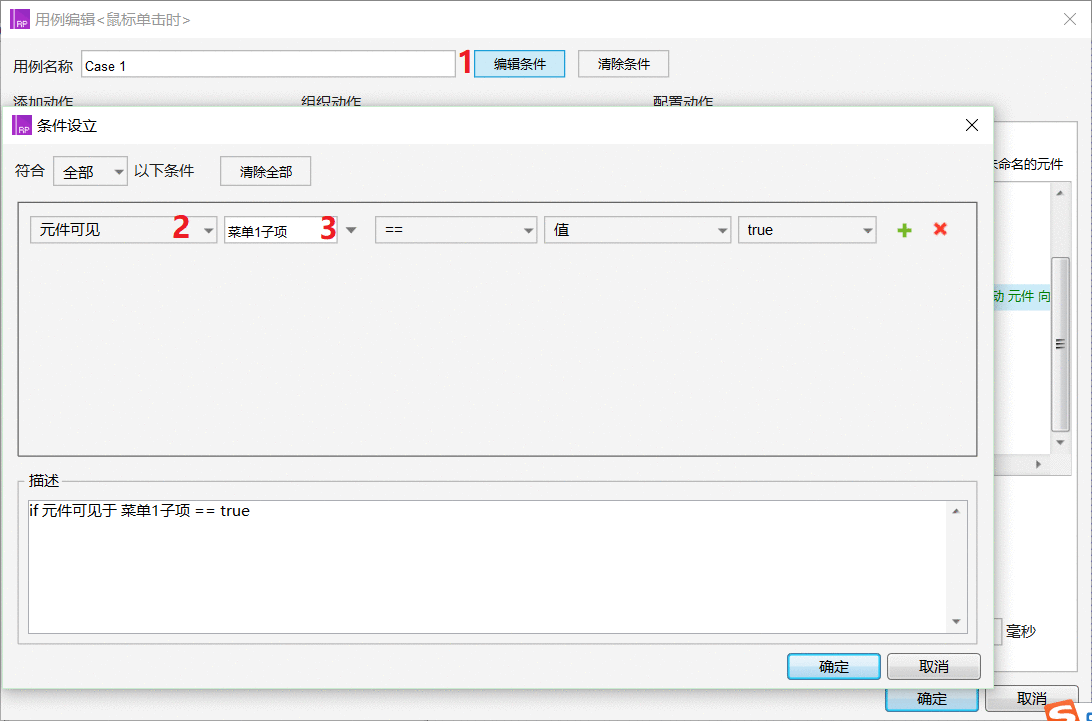Image resolution: width=1092 pixels, height=721 pixels.
Task: Open the 全部 match mode dropdown
Action: pos(90,171)
